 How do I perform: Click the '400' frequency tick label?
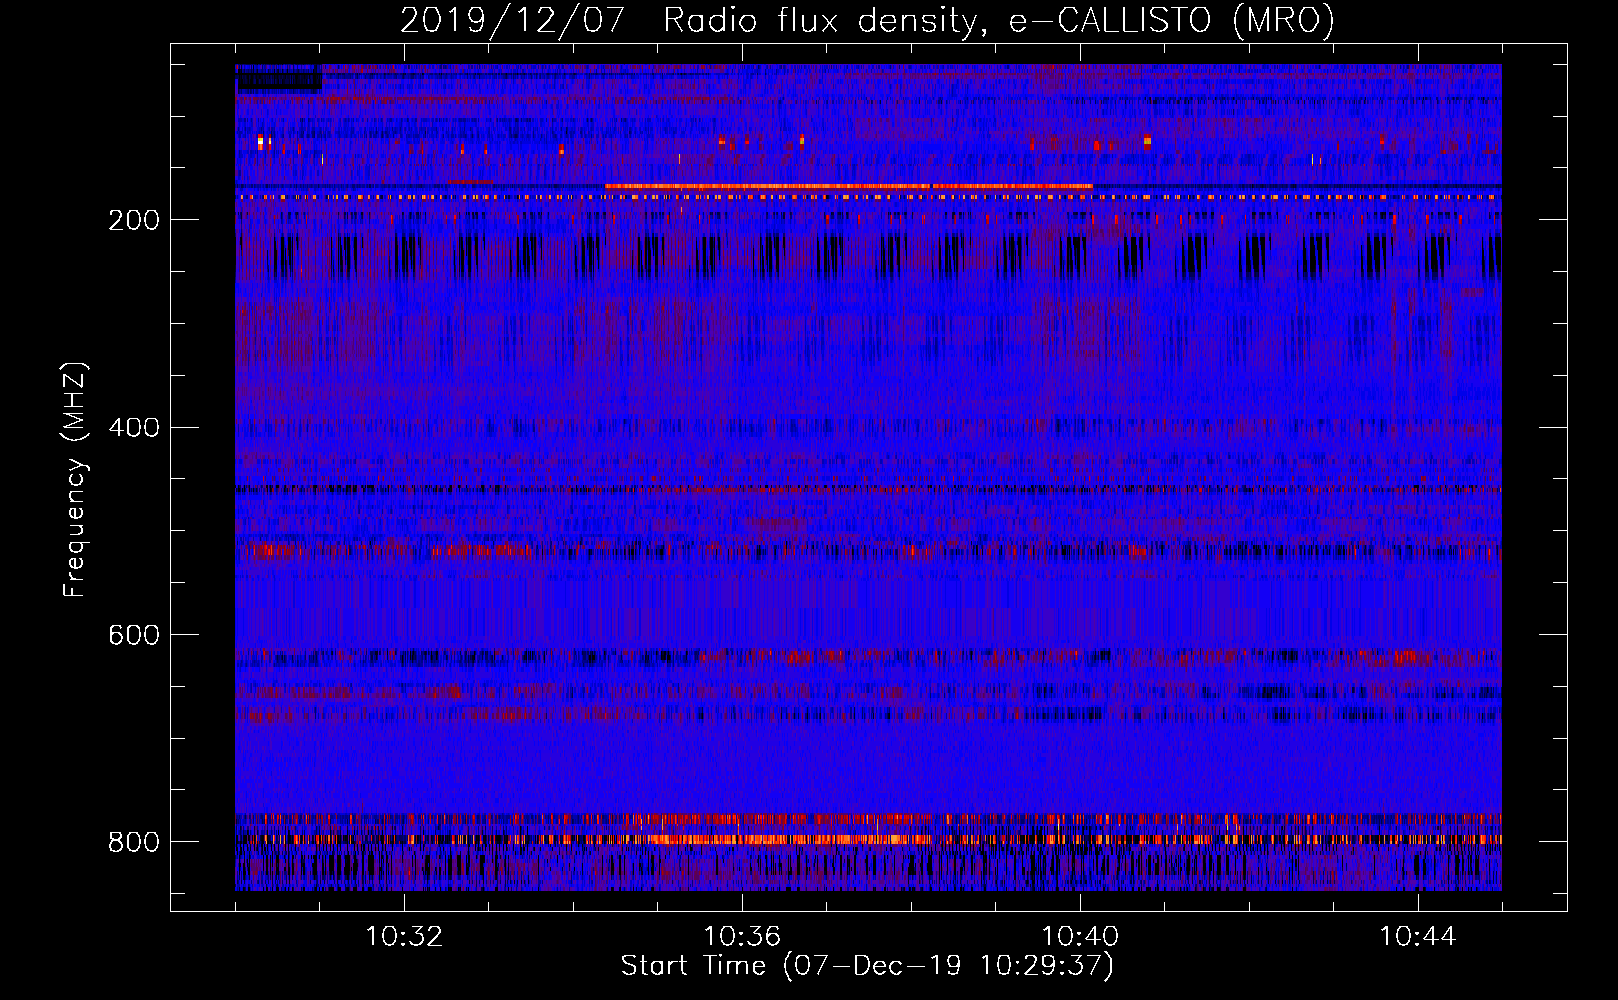(134, 428)
